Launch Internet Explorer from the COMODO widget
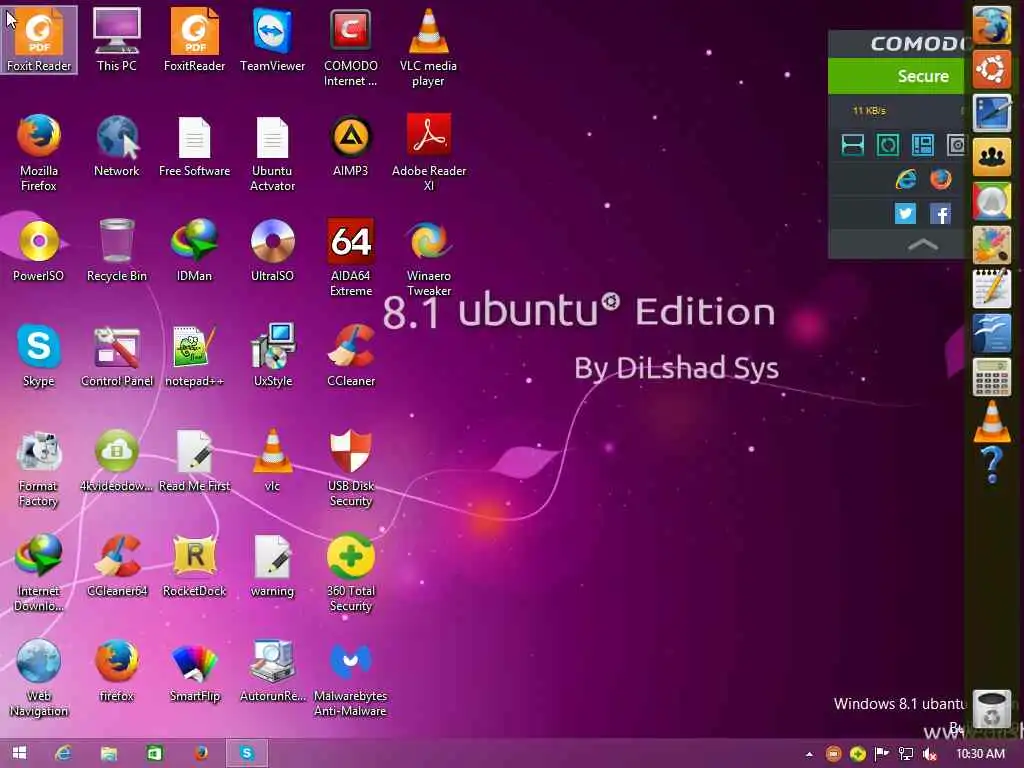Screen dimensions: 1024x768 905,179
